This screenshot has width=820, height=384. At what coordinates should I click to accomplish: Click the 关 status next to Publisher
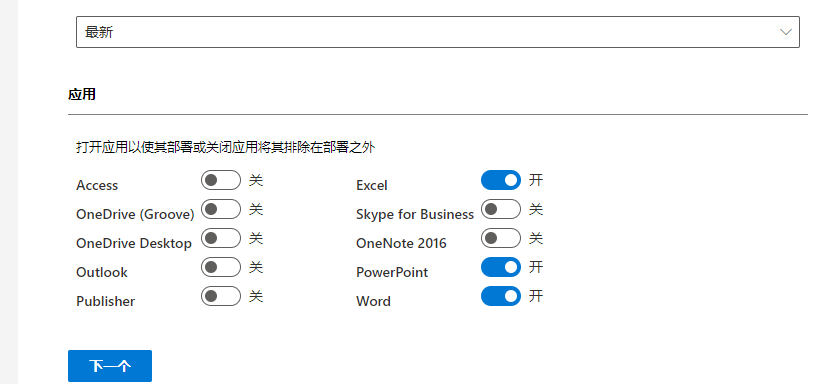click(x=256, y=296)
